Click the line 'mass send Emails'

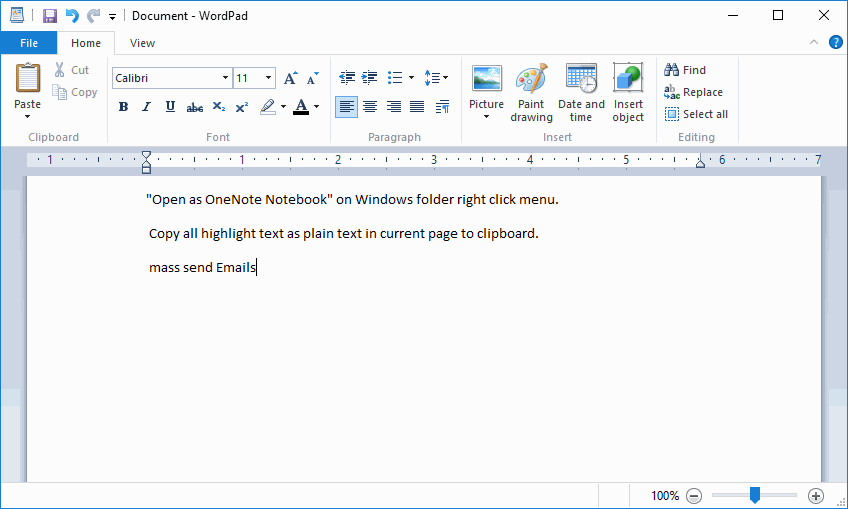[202, 267]
